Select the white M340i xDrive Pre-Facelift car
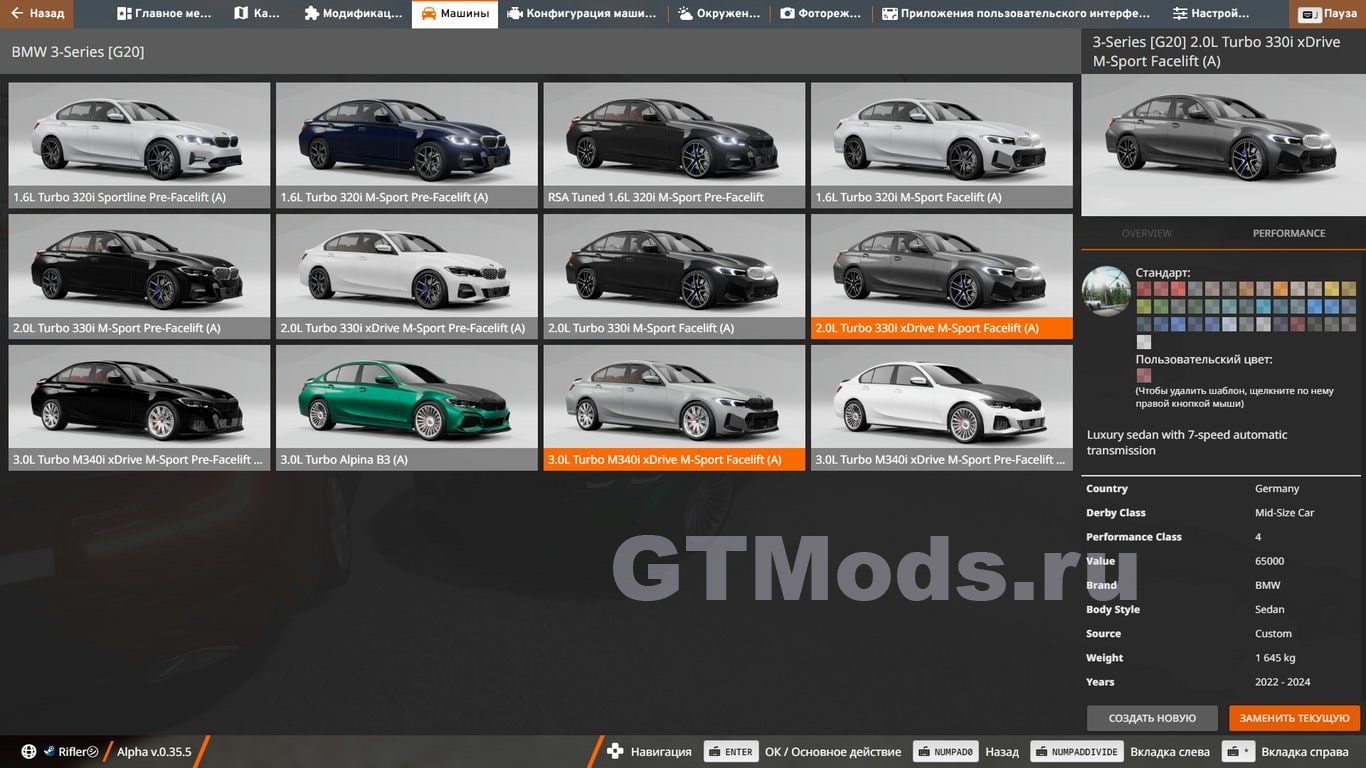The image size is (1366, 768). click(x=942, y=408)
